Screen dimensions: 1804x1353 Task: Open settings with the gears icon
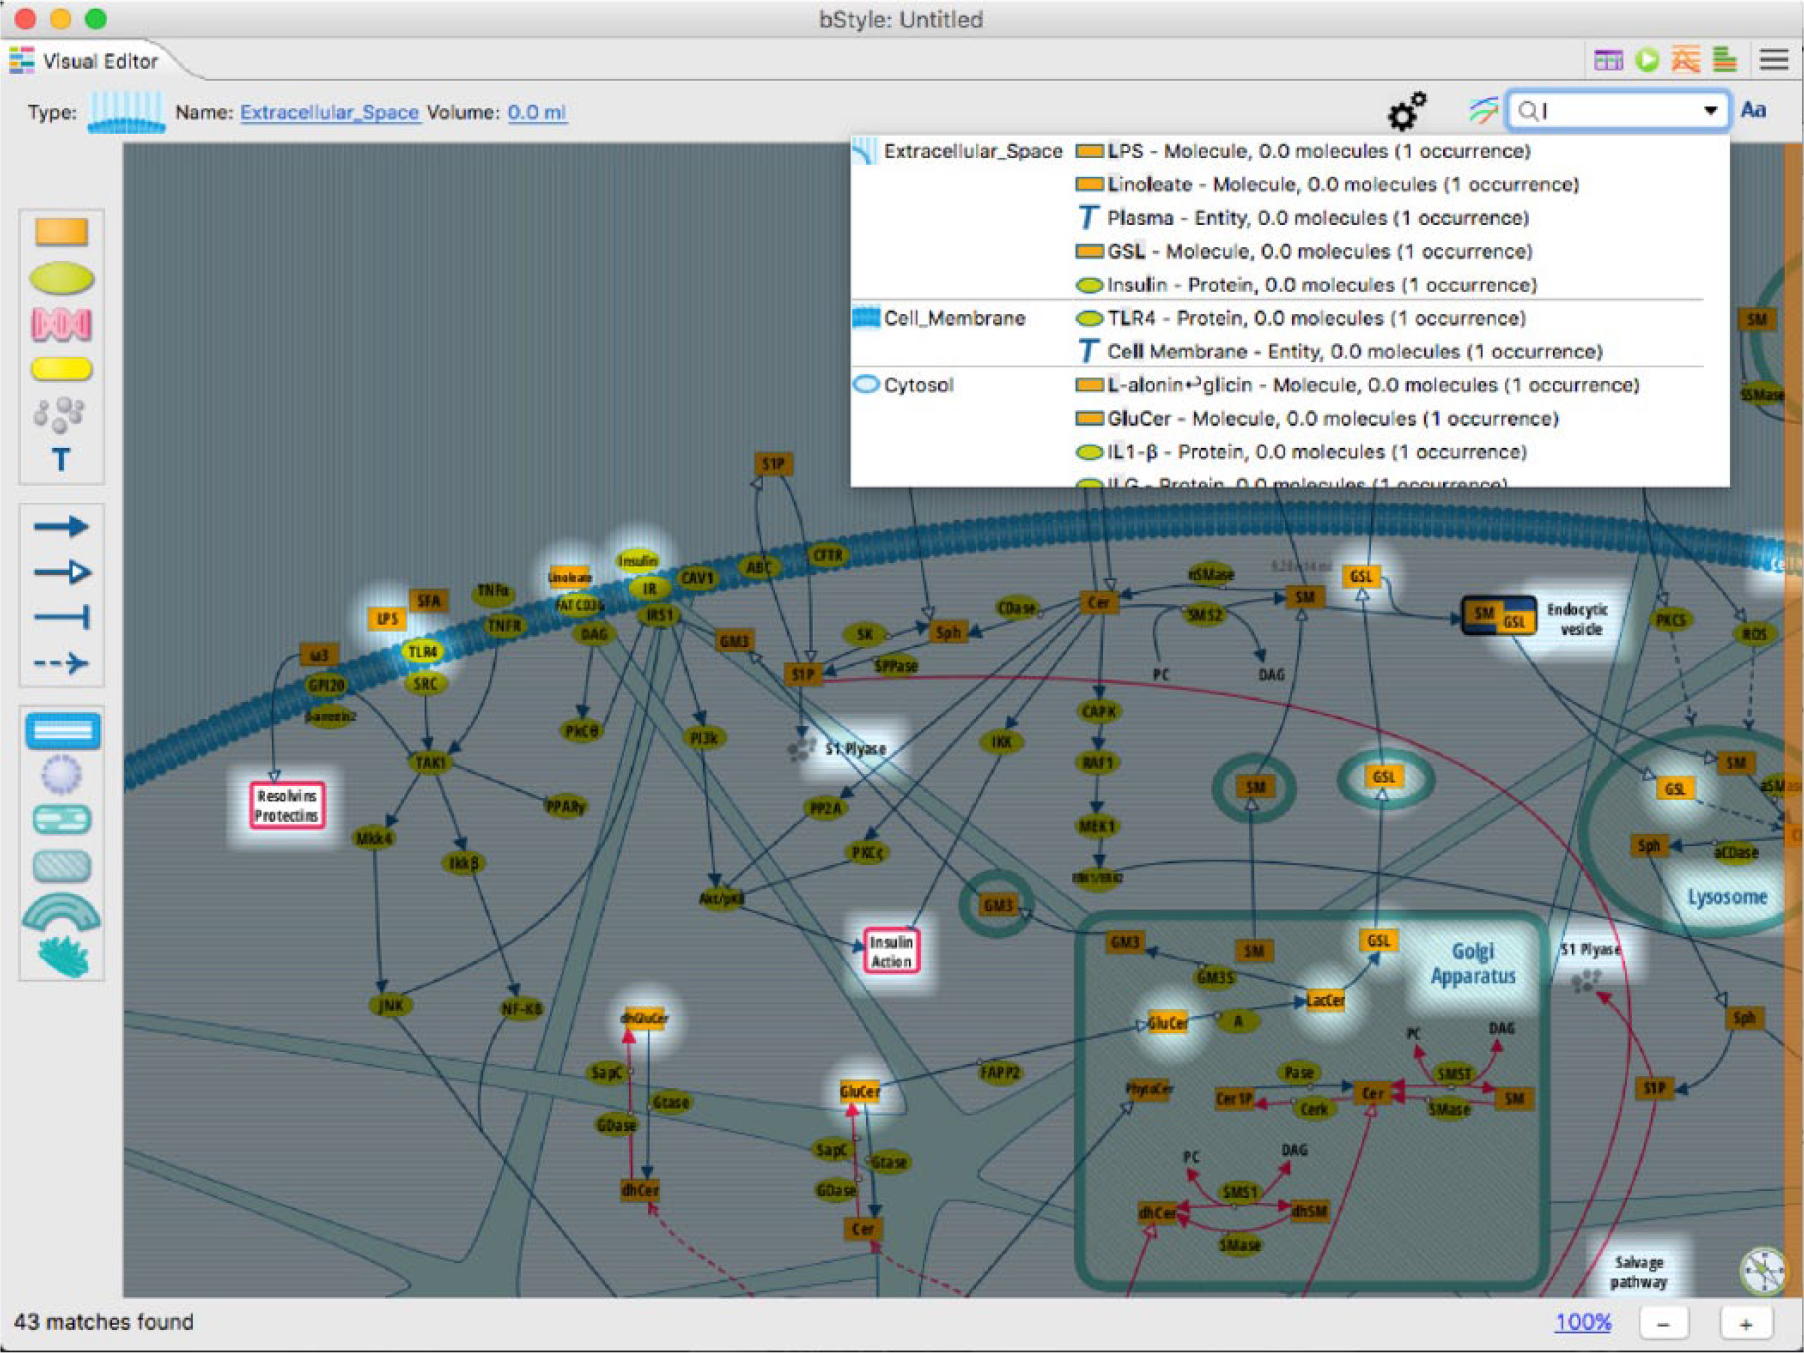pyautogui.click(x=1406, y=111)
